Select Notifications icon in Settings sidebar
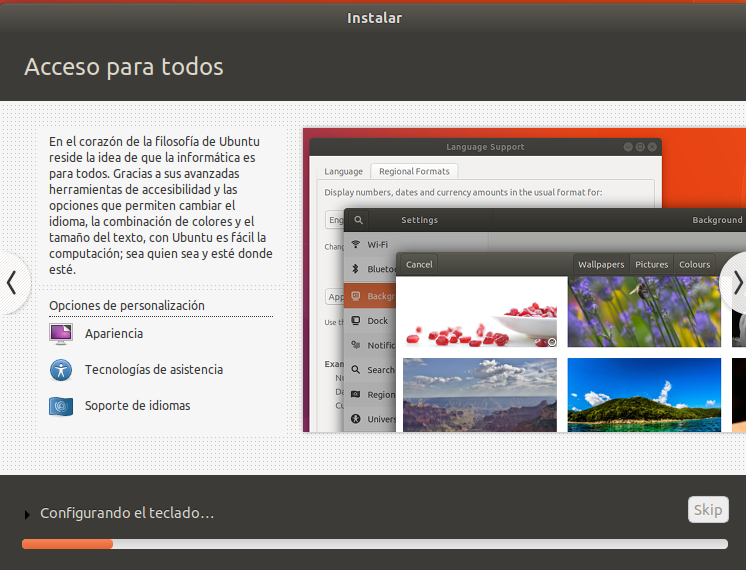 coord(355,345)
